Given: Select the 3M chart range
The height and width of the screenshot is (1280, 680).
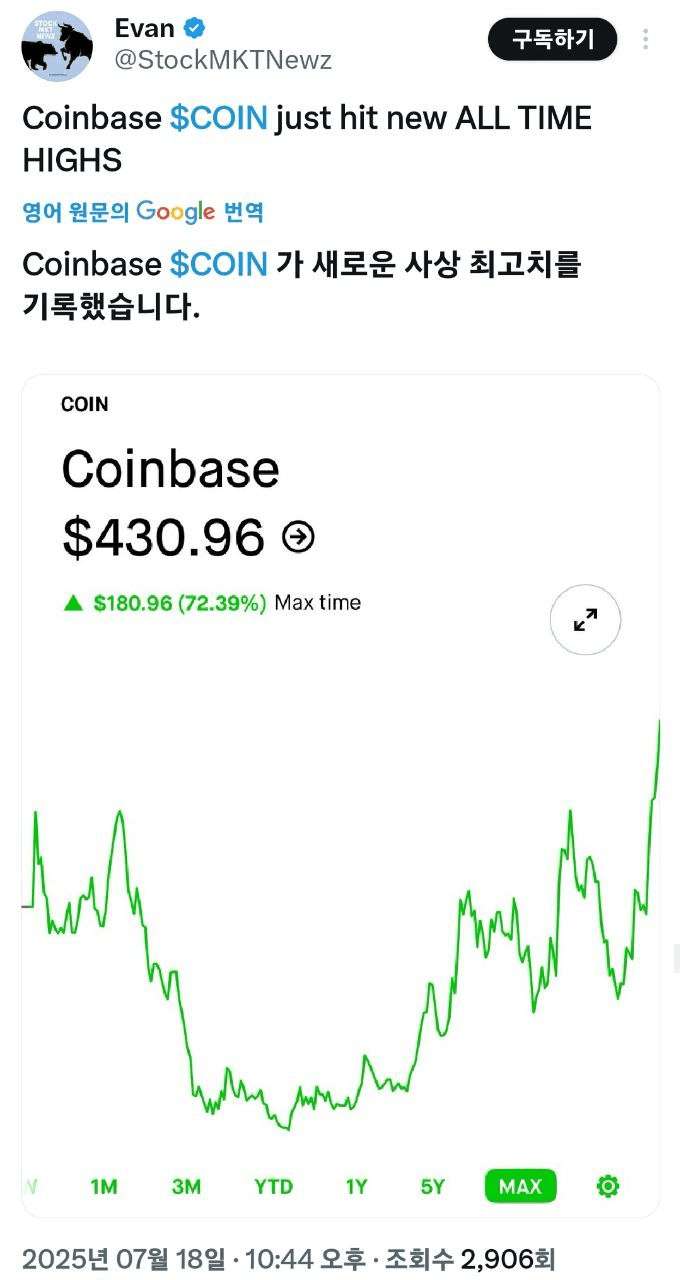Looking at the screenshot, I should (x=186, y=1186).
